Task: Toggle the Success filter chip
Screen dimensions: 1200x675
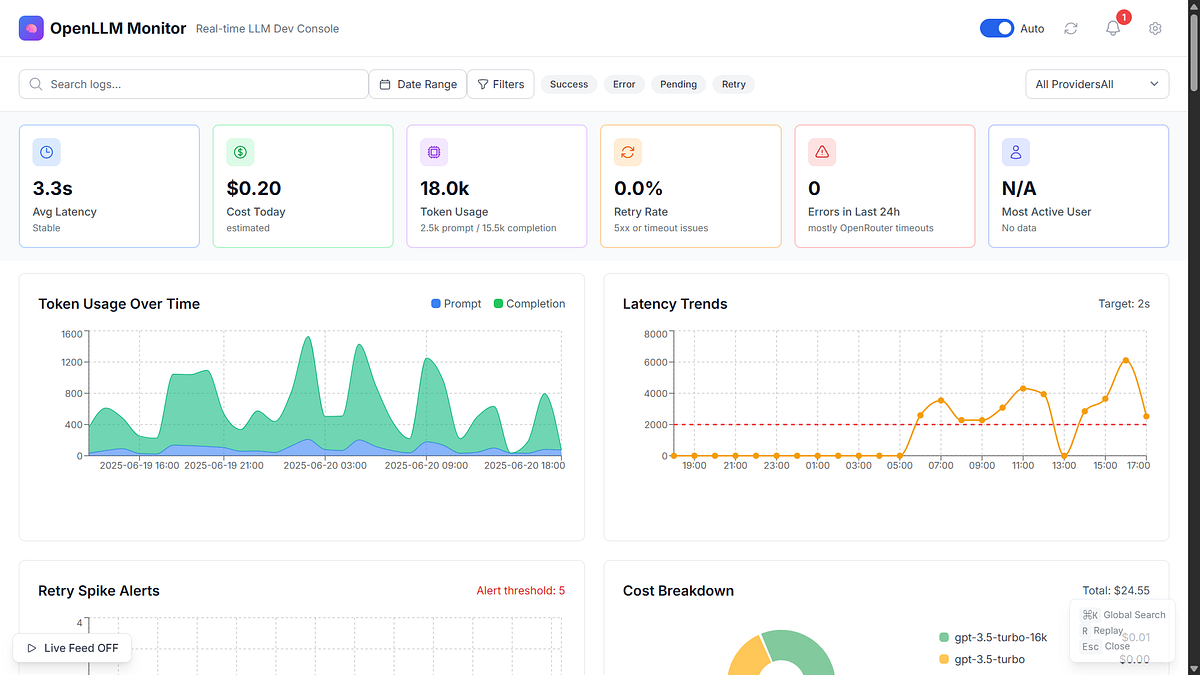Action: pos(568,84)
